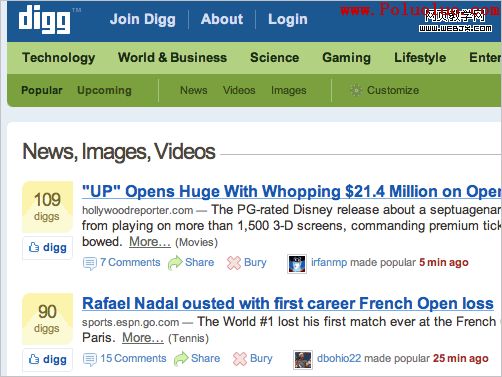Expand More… link on UP story
Screen dimensions: 502x377
[x=150, y=242]
